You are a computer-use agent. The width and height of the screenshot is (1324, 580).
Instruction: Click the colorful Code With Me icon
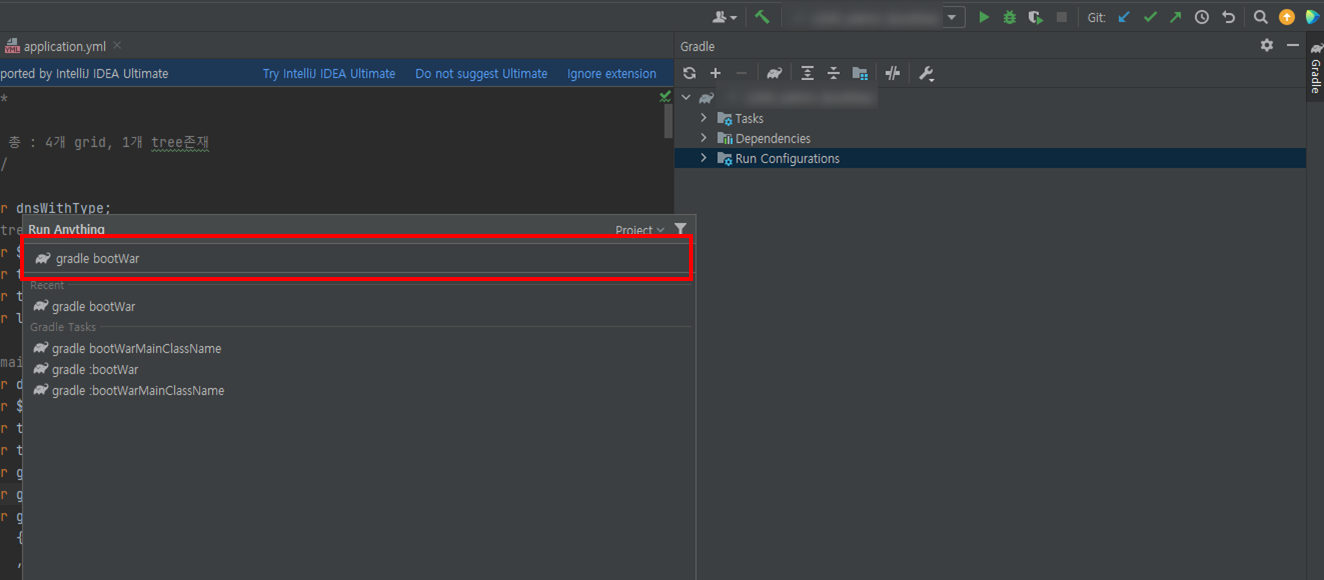pos(1312,17)
